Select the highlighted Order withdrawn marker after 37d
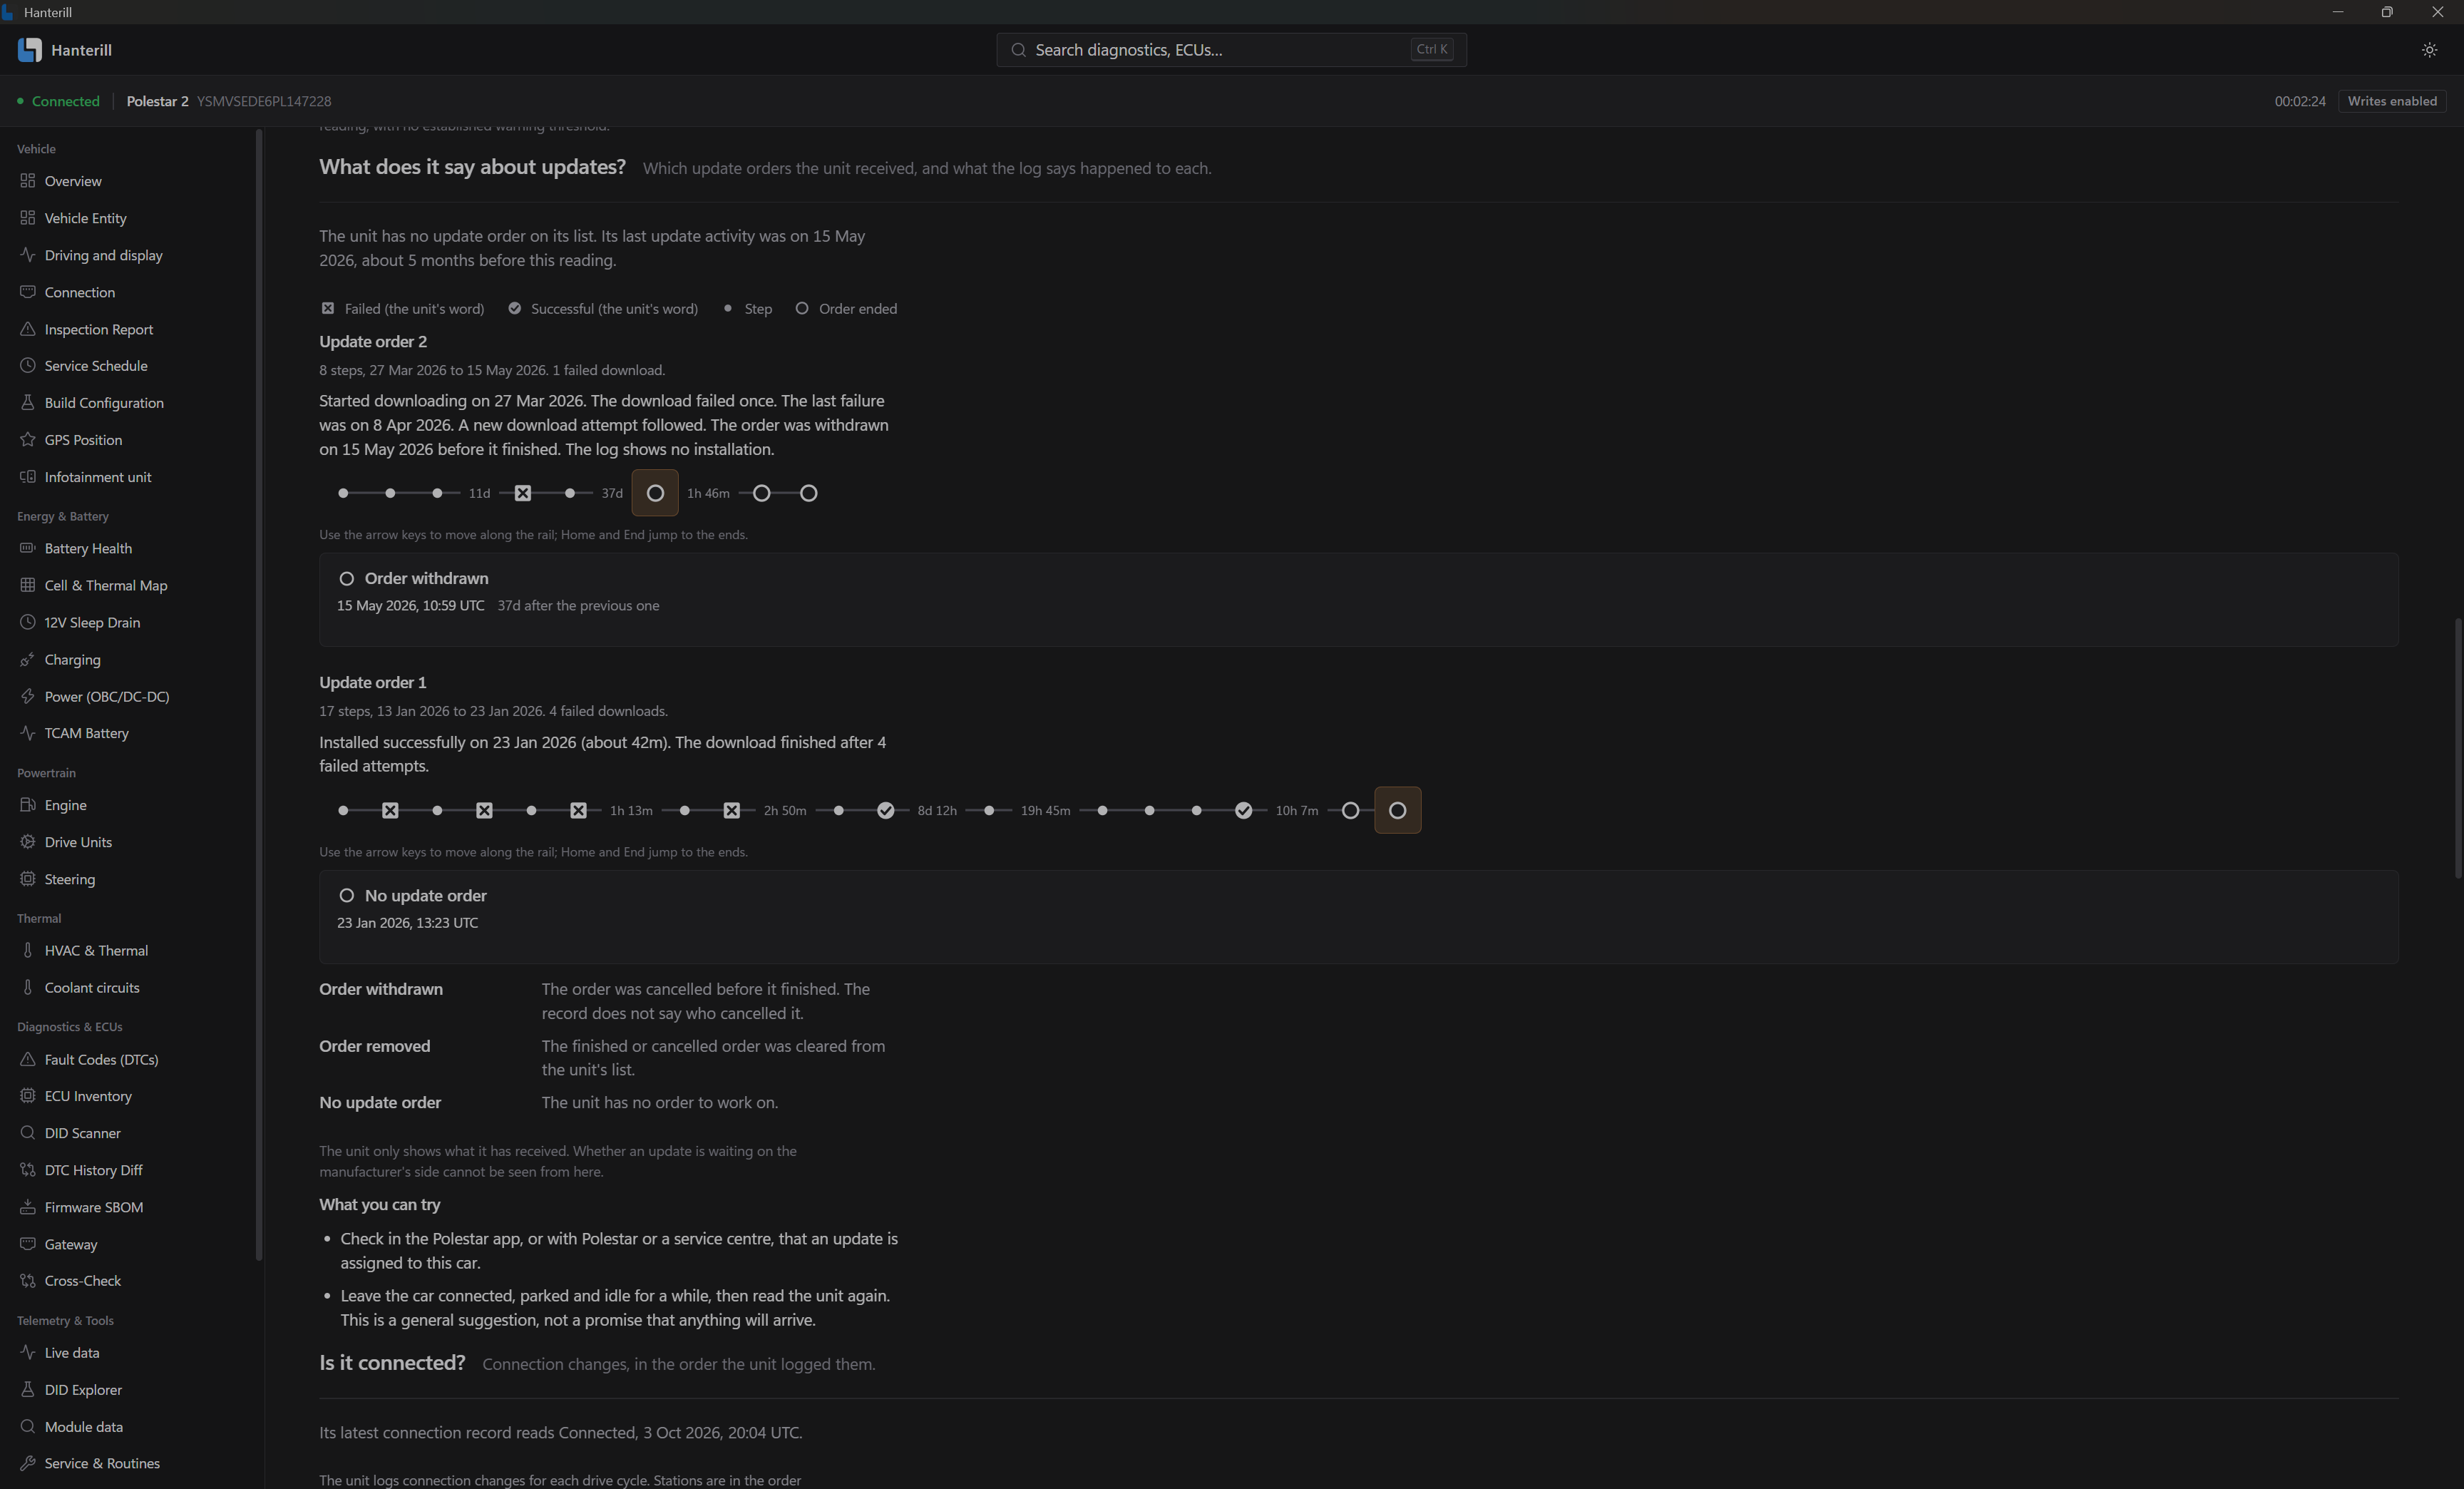Viewport: 2464px width, 1489px height. pyautogui.click(x=655, y=493)
